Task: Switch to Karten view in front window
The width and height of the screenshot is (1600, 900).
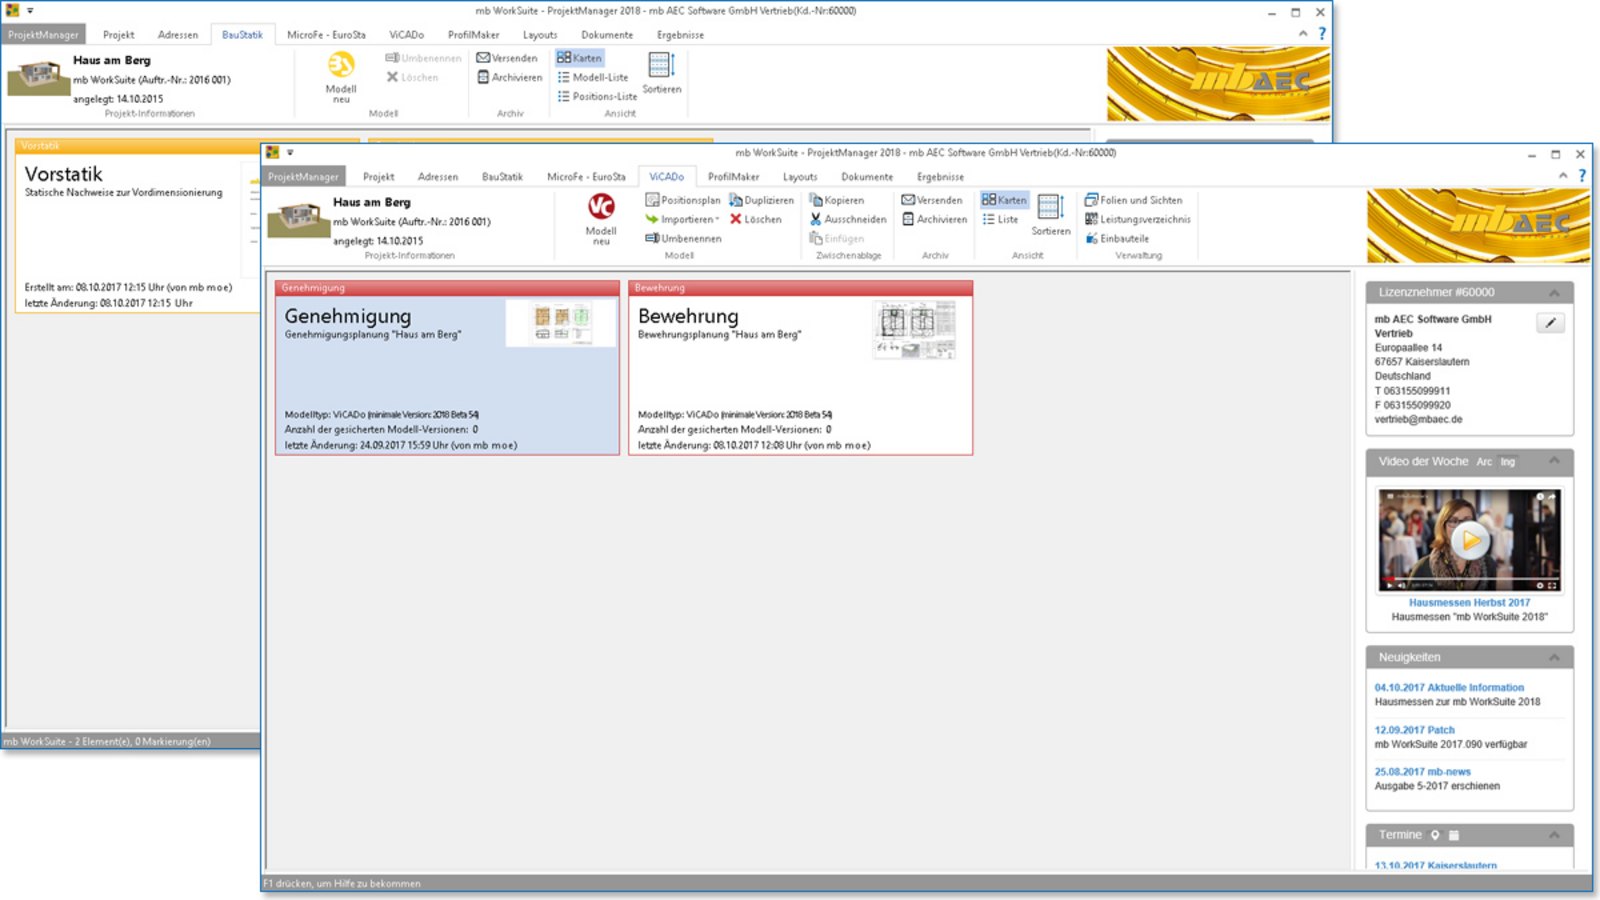Action: click(x=1004, y=200)
